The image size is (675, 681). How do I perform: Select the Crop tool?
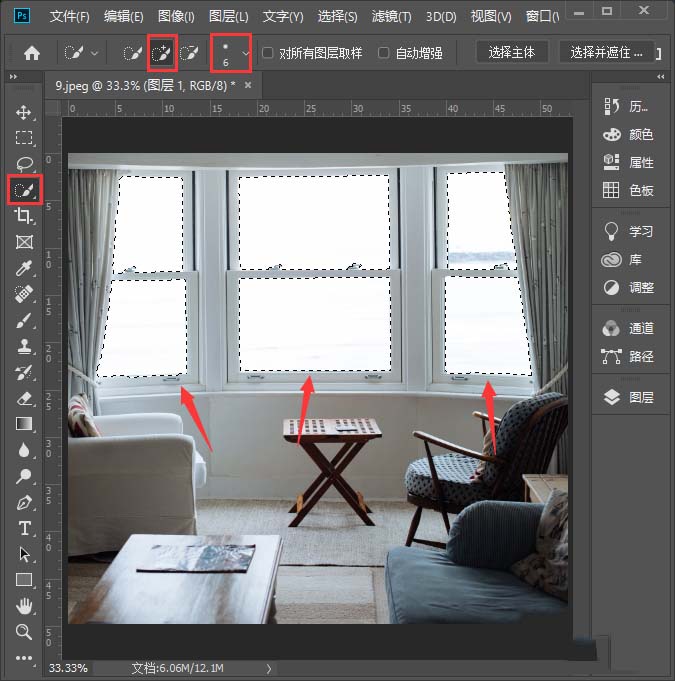(x=23, y=216)
